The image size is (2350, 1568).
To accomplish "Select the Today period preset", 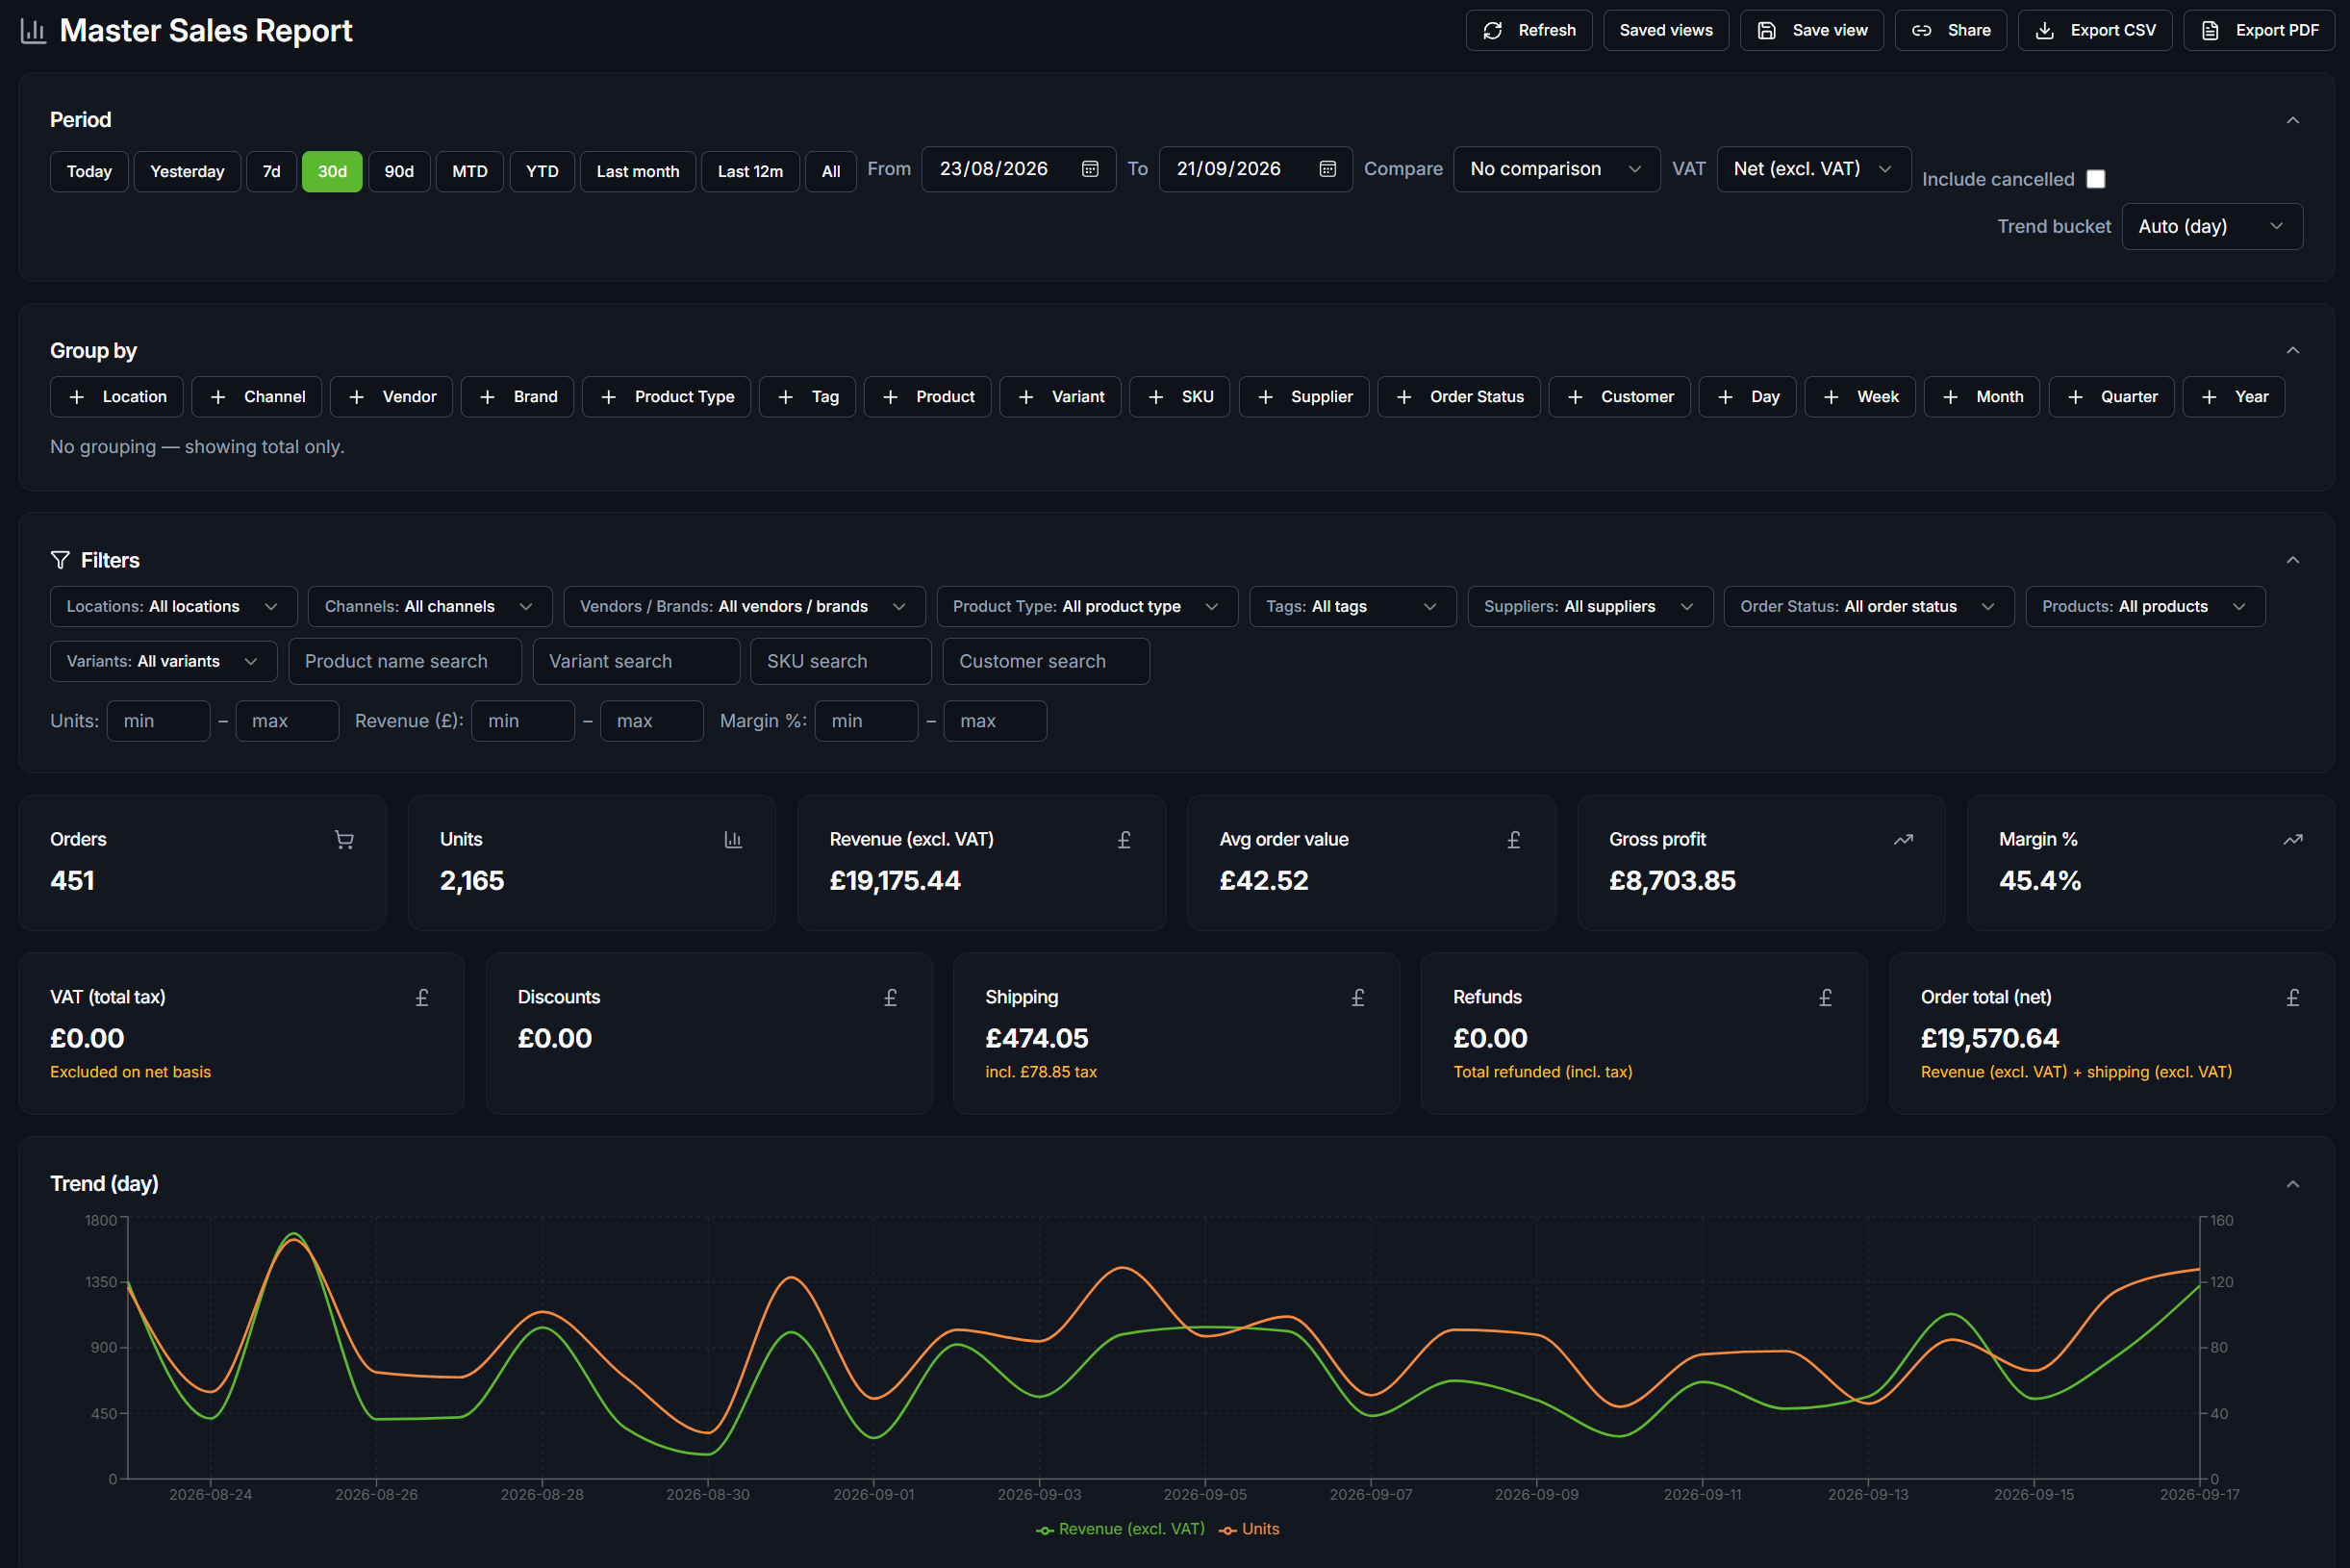I will point(89,172).
